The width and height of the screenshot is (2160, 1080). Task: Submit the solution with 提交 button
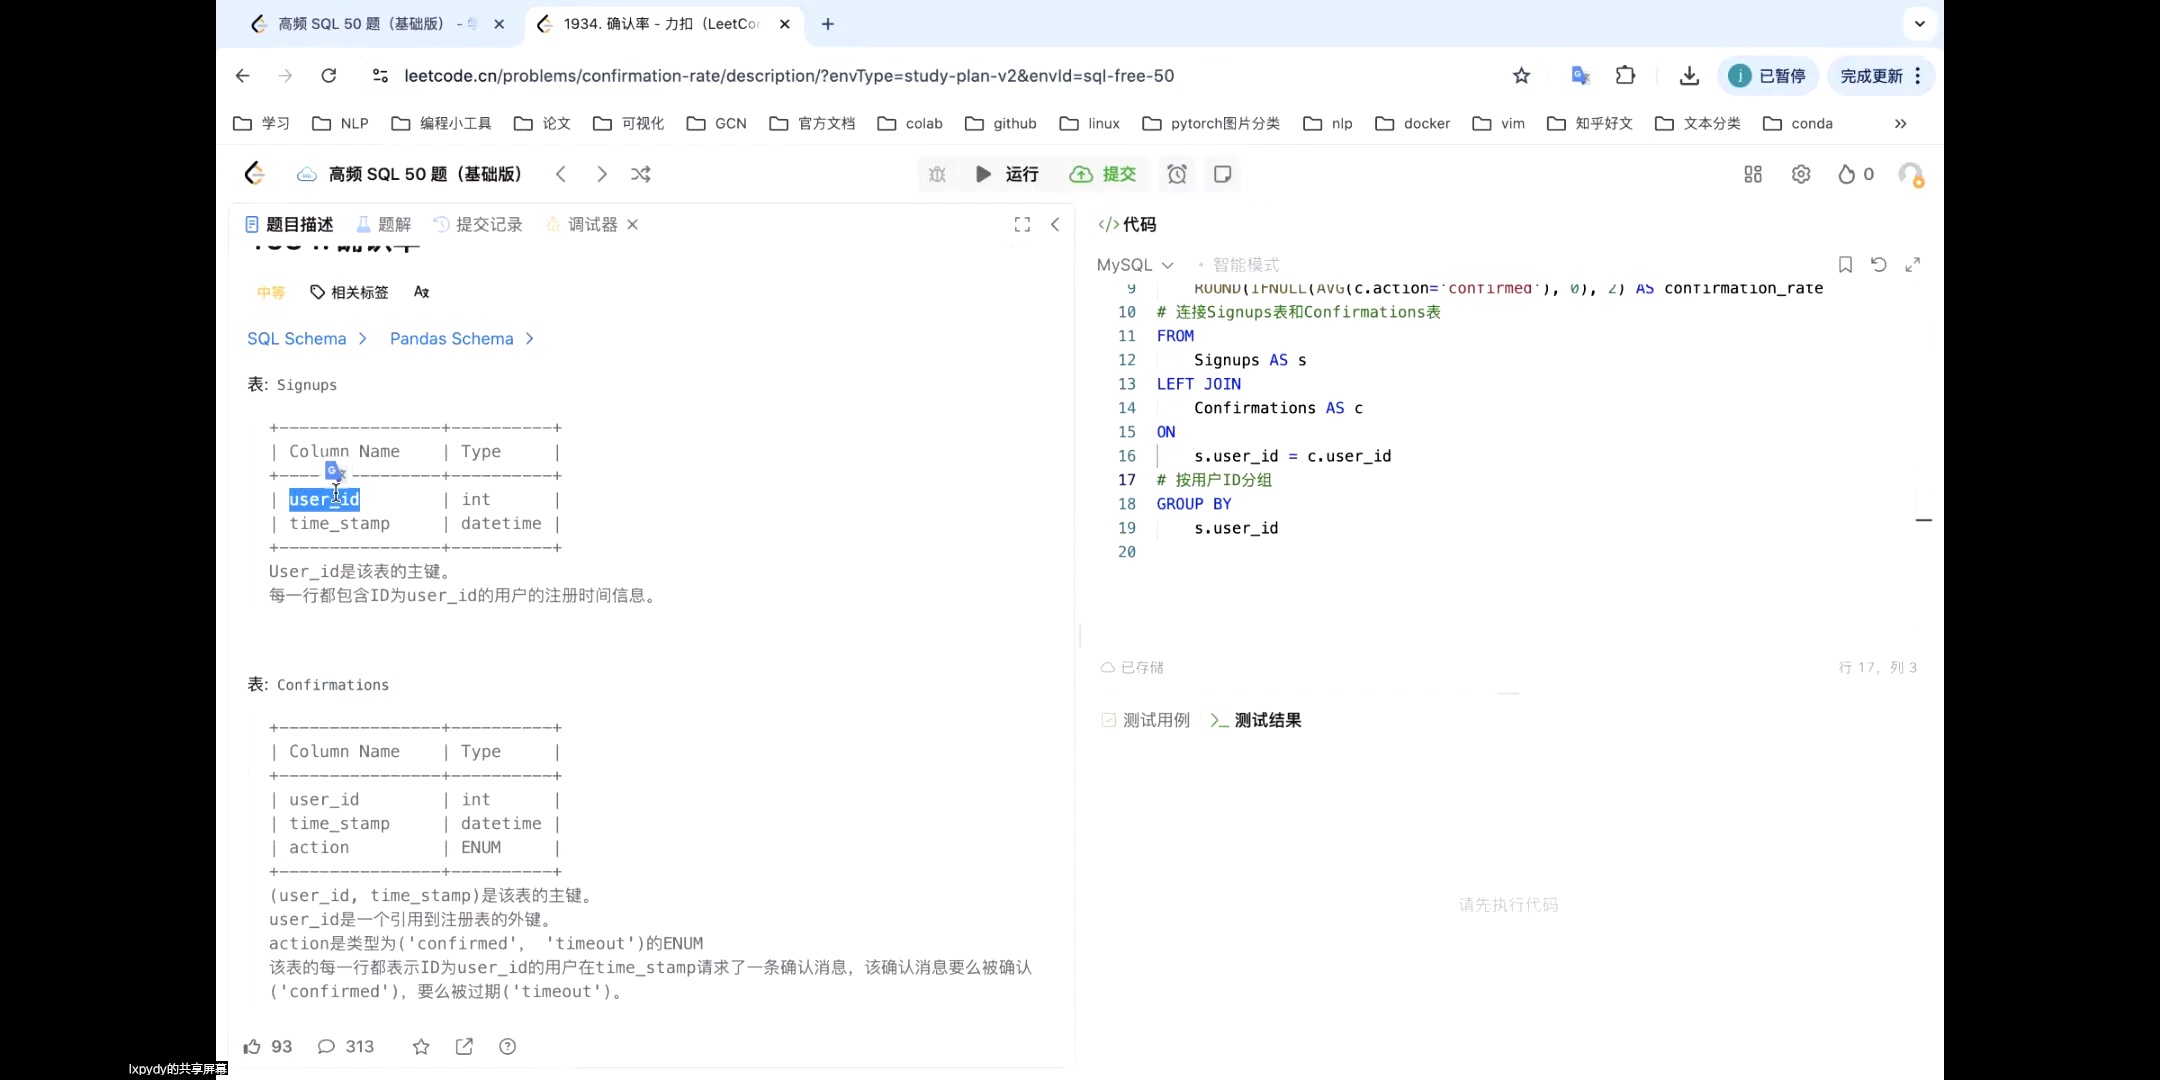[1102, 173]
